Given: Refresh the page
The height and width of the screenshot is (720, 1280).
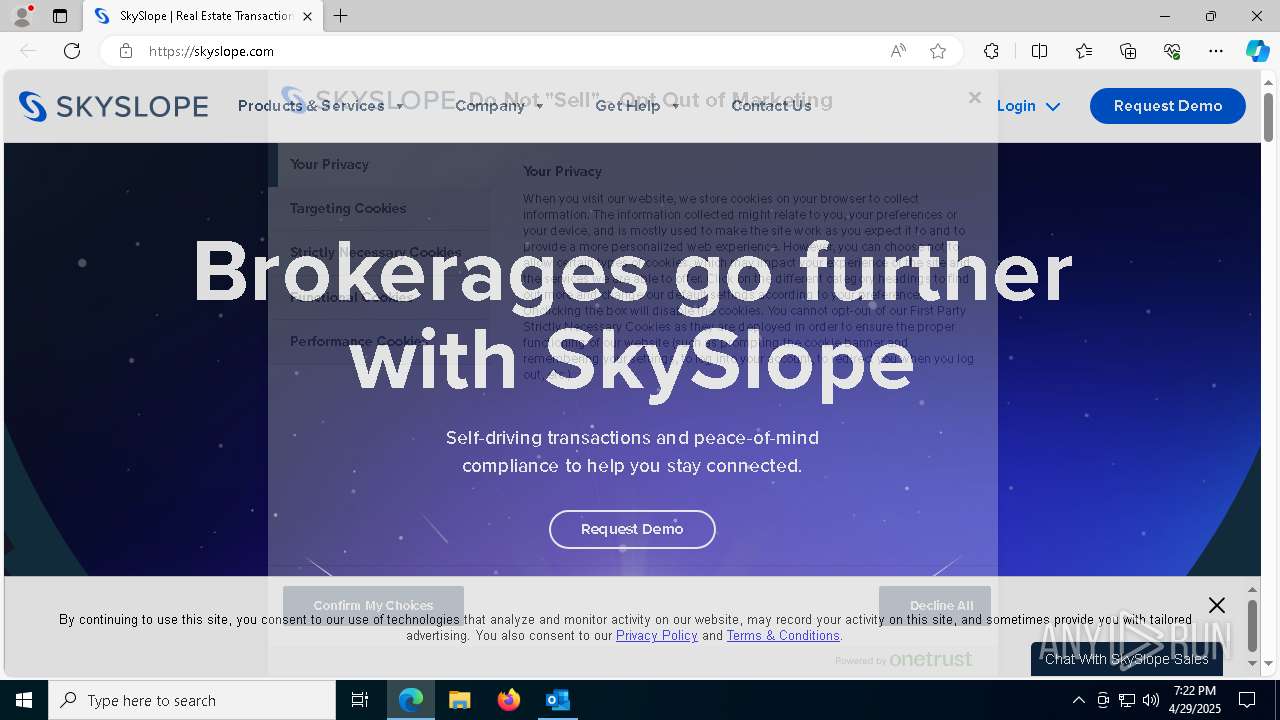Looking at the screenshot, I should [x=72, y=51].
